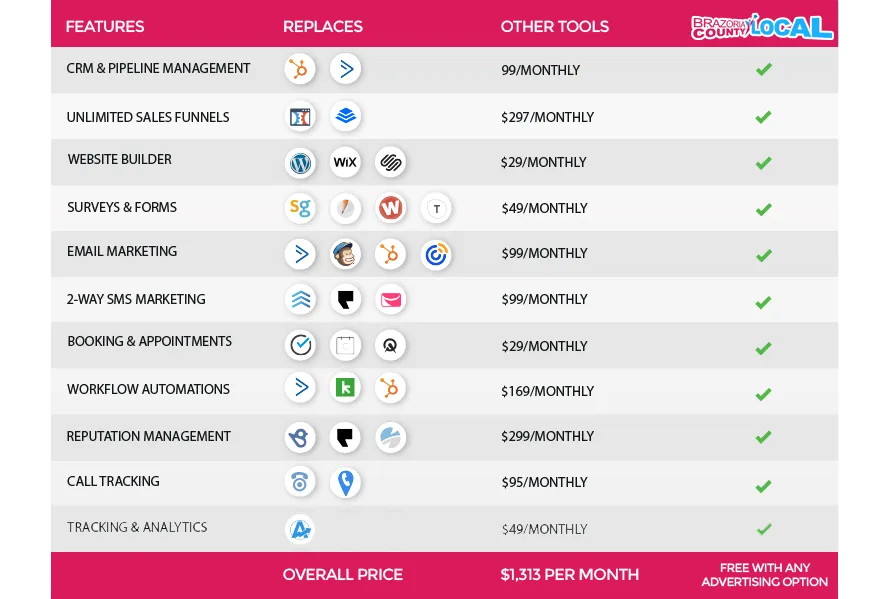Click the OTHER TOOLS column header

click(555, 27)
